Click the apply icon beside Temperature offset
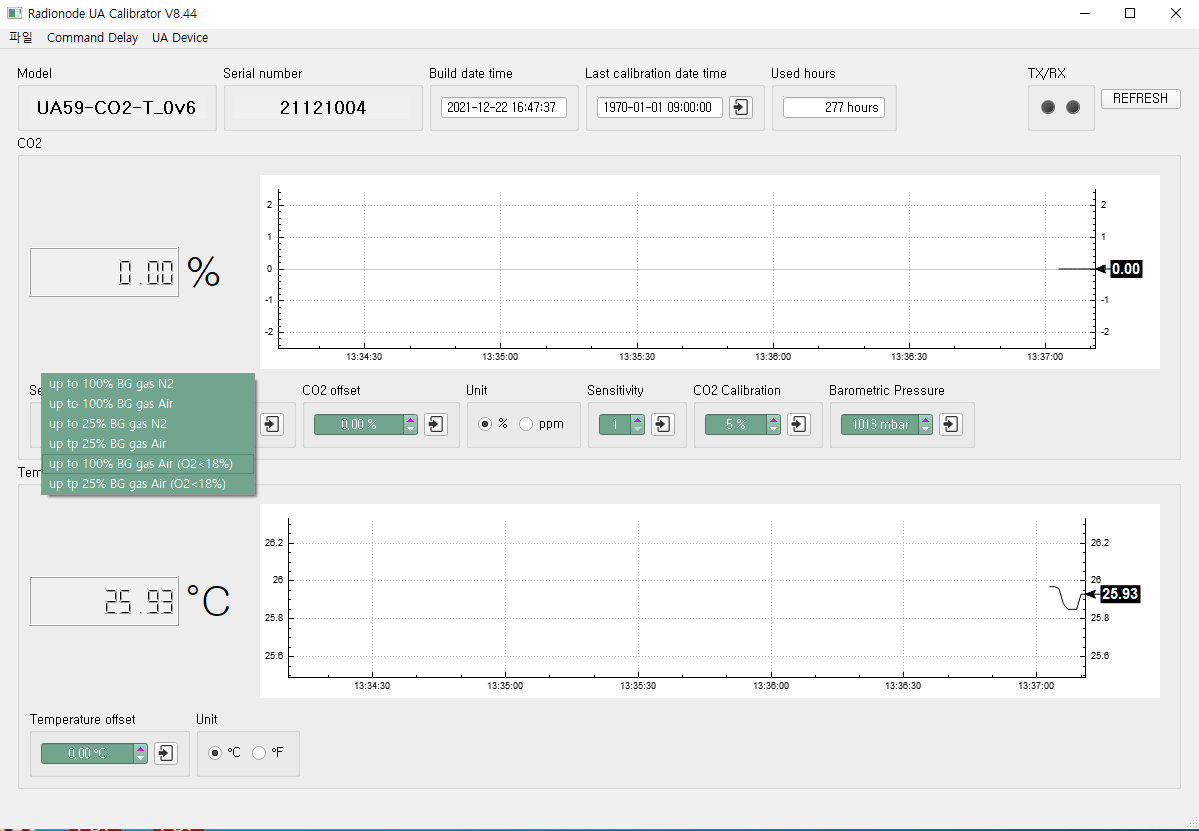 [165, 753]
